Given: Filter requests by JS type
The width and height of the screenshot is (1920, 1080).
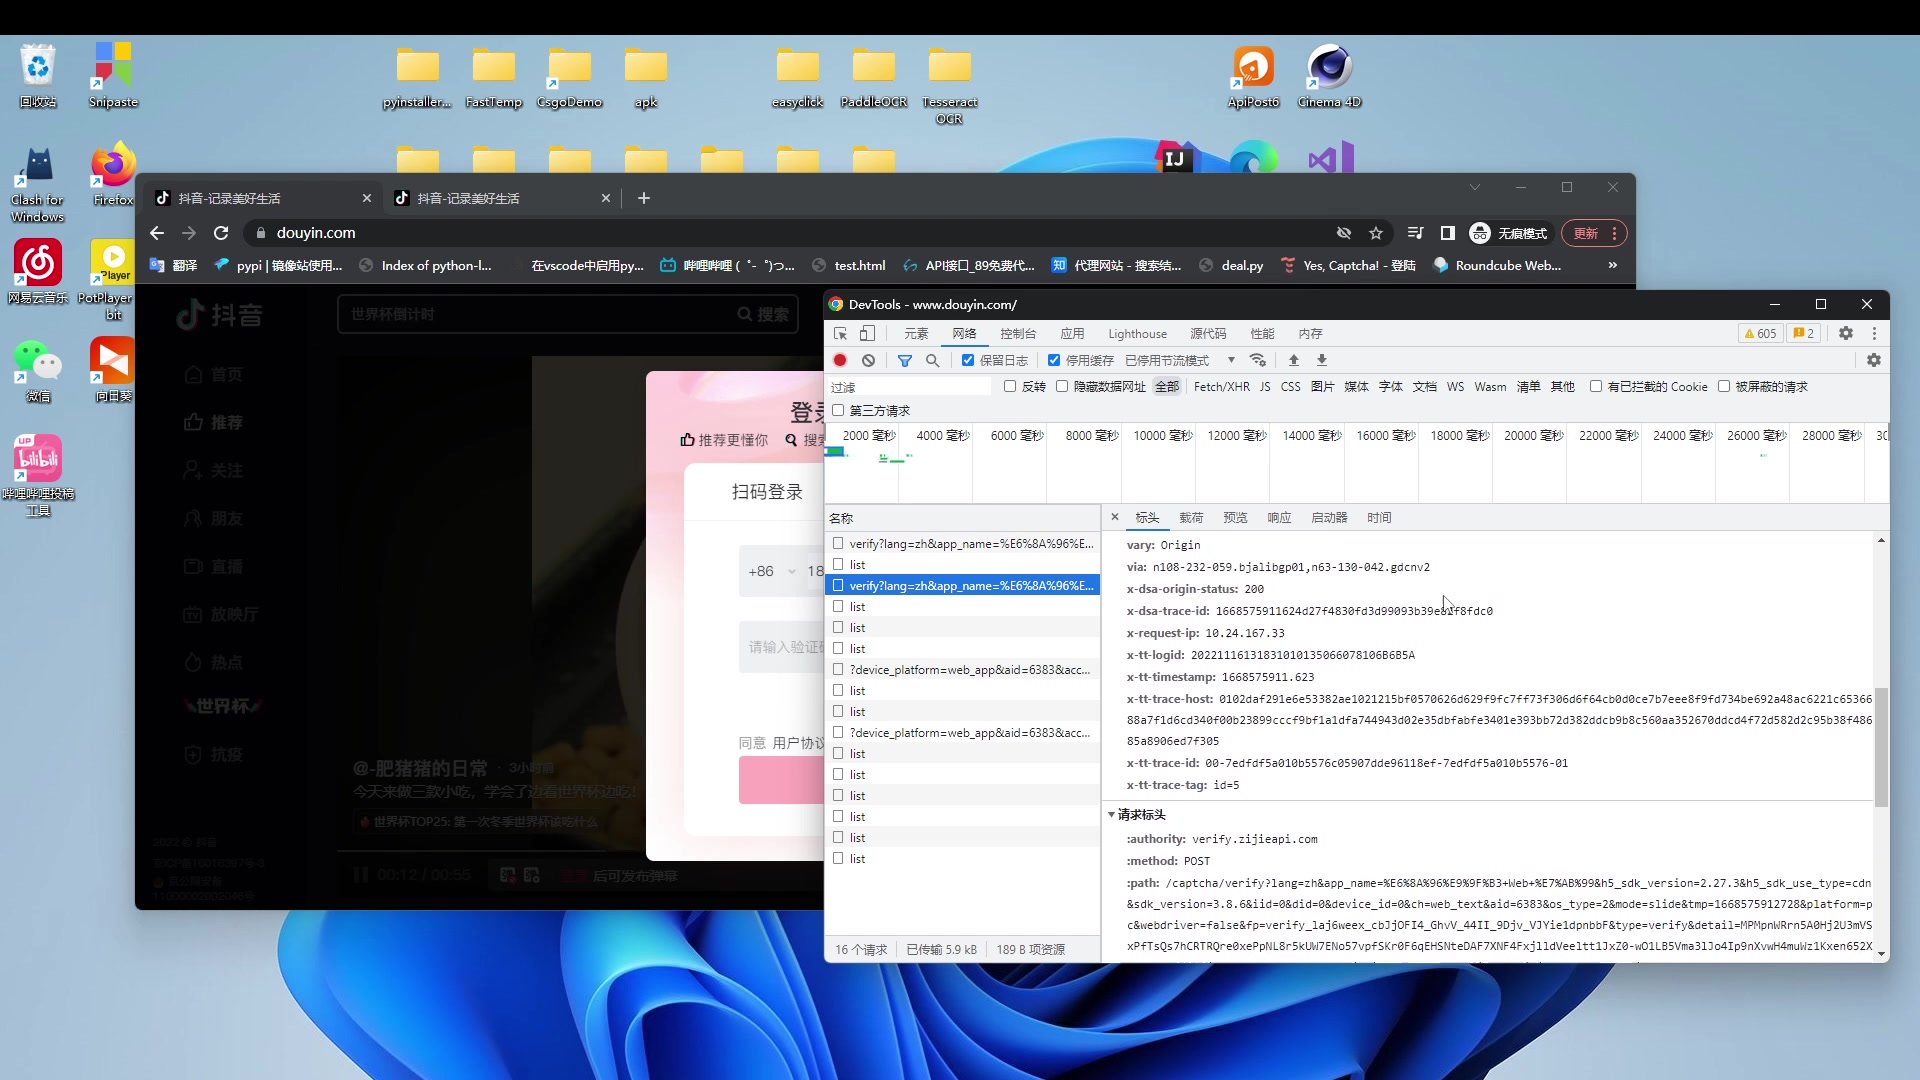Looking at the screenshot, I should 1265,387.
